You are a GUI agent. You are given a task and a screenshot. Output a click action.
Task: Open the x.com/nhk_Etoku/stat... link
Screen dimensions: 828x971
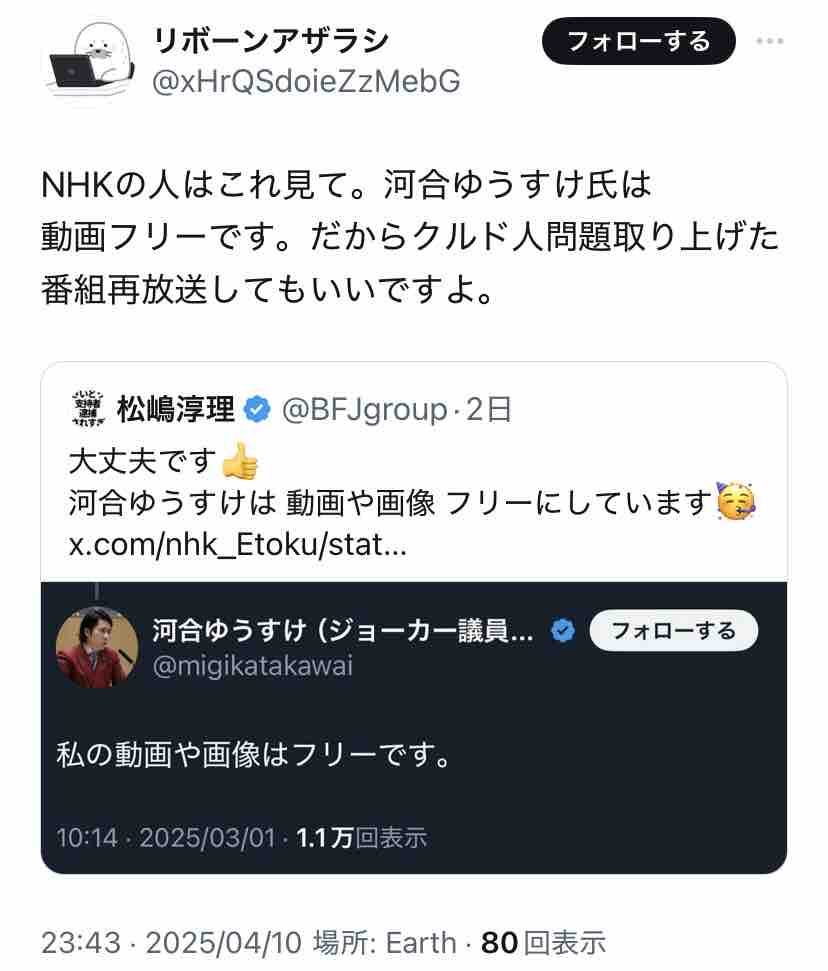237,546
